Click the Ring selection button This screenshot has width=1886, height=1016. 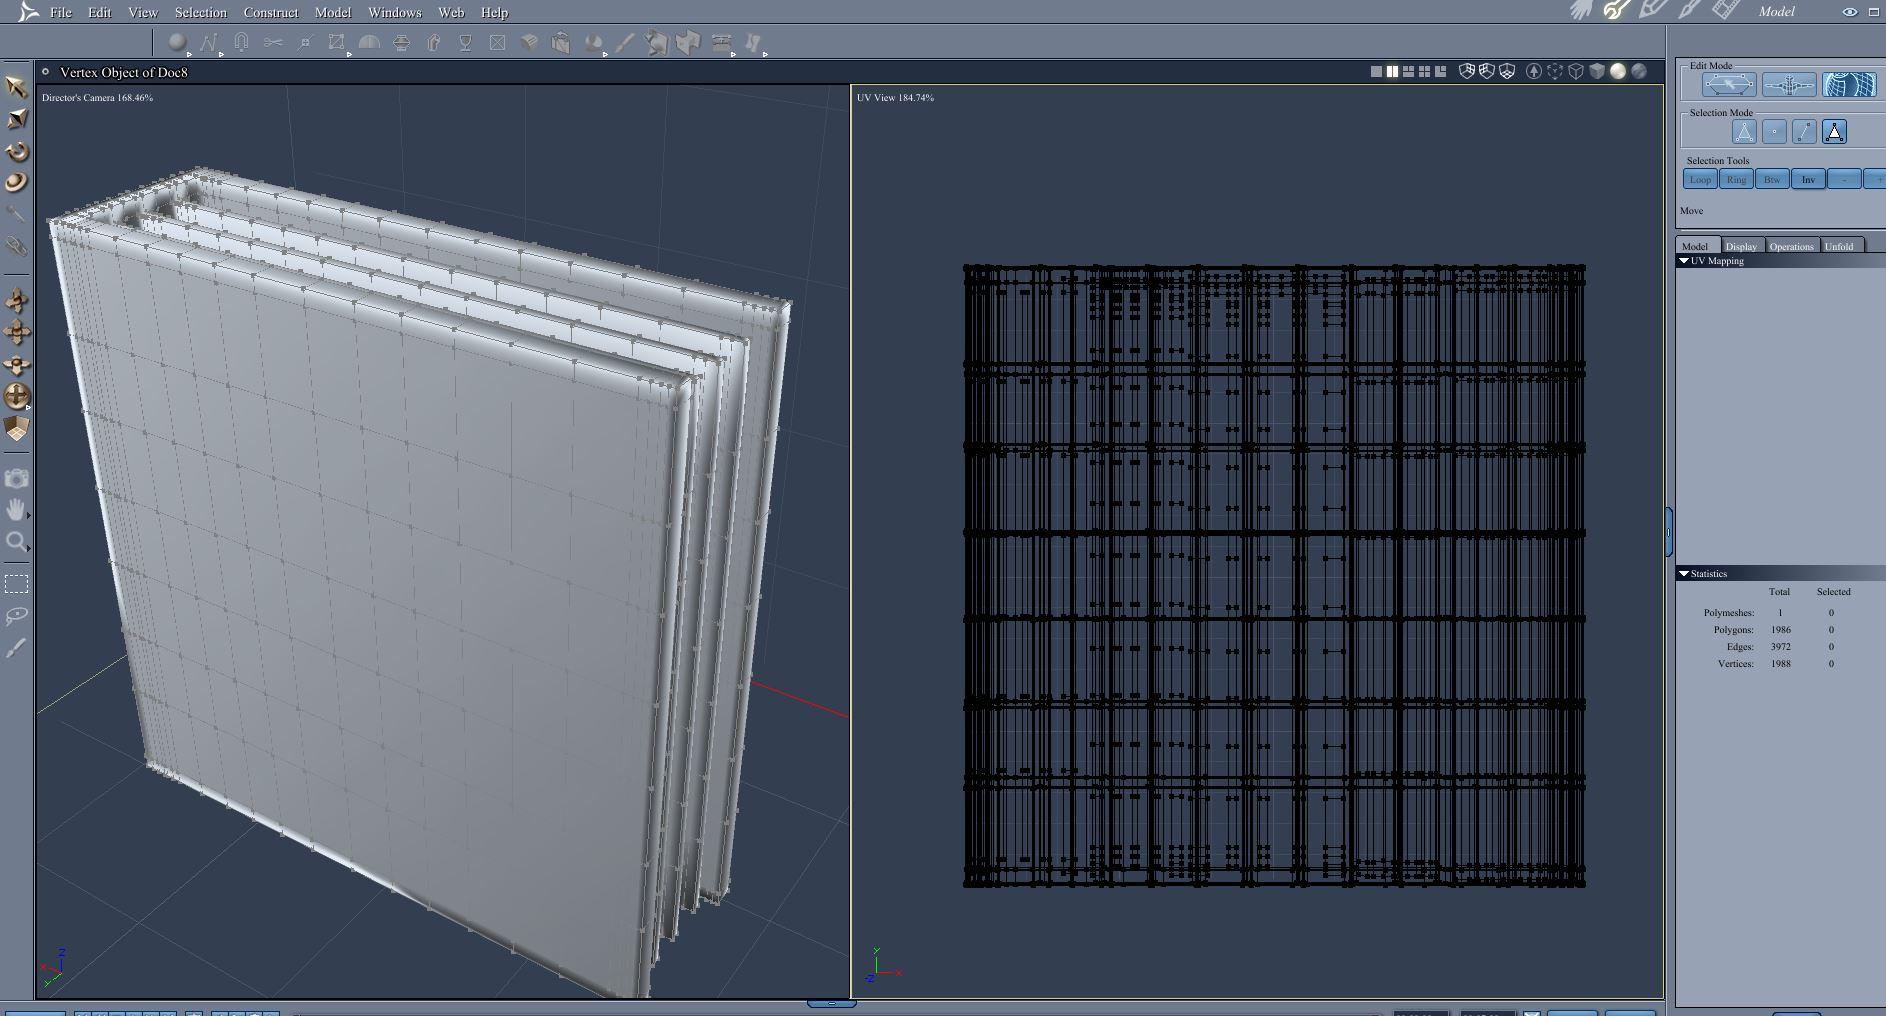click(x=1736, y=180)
